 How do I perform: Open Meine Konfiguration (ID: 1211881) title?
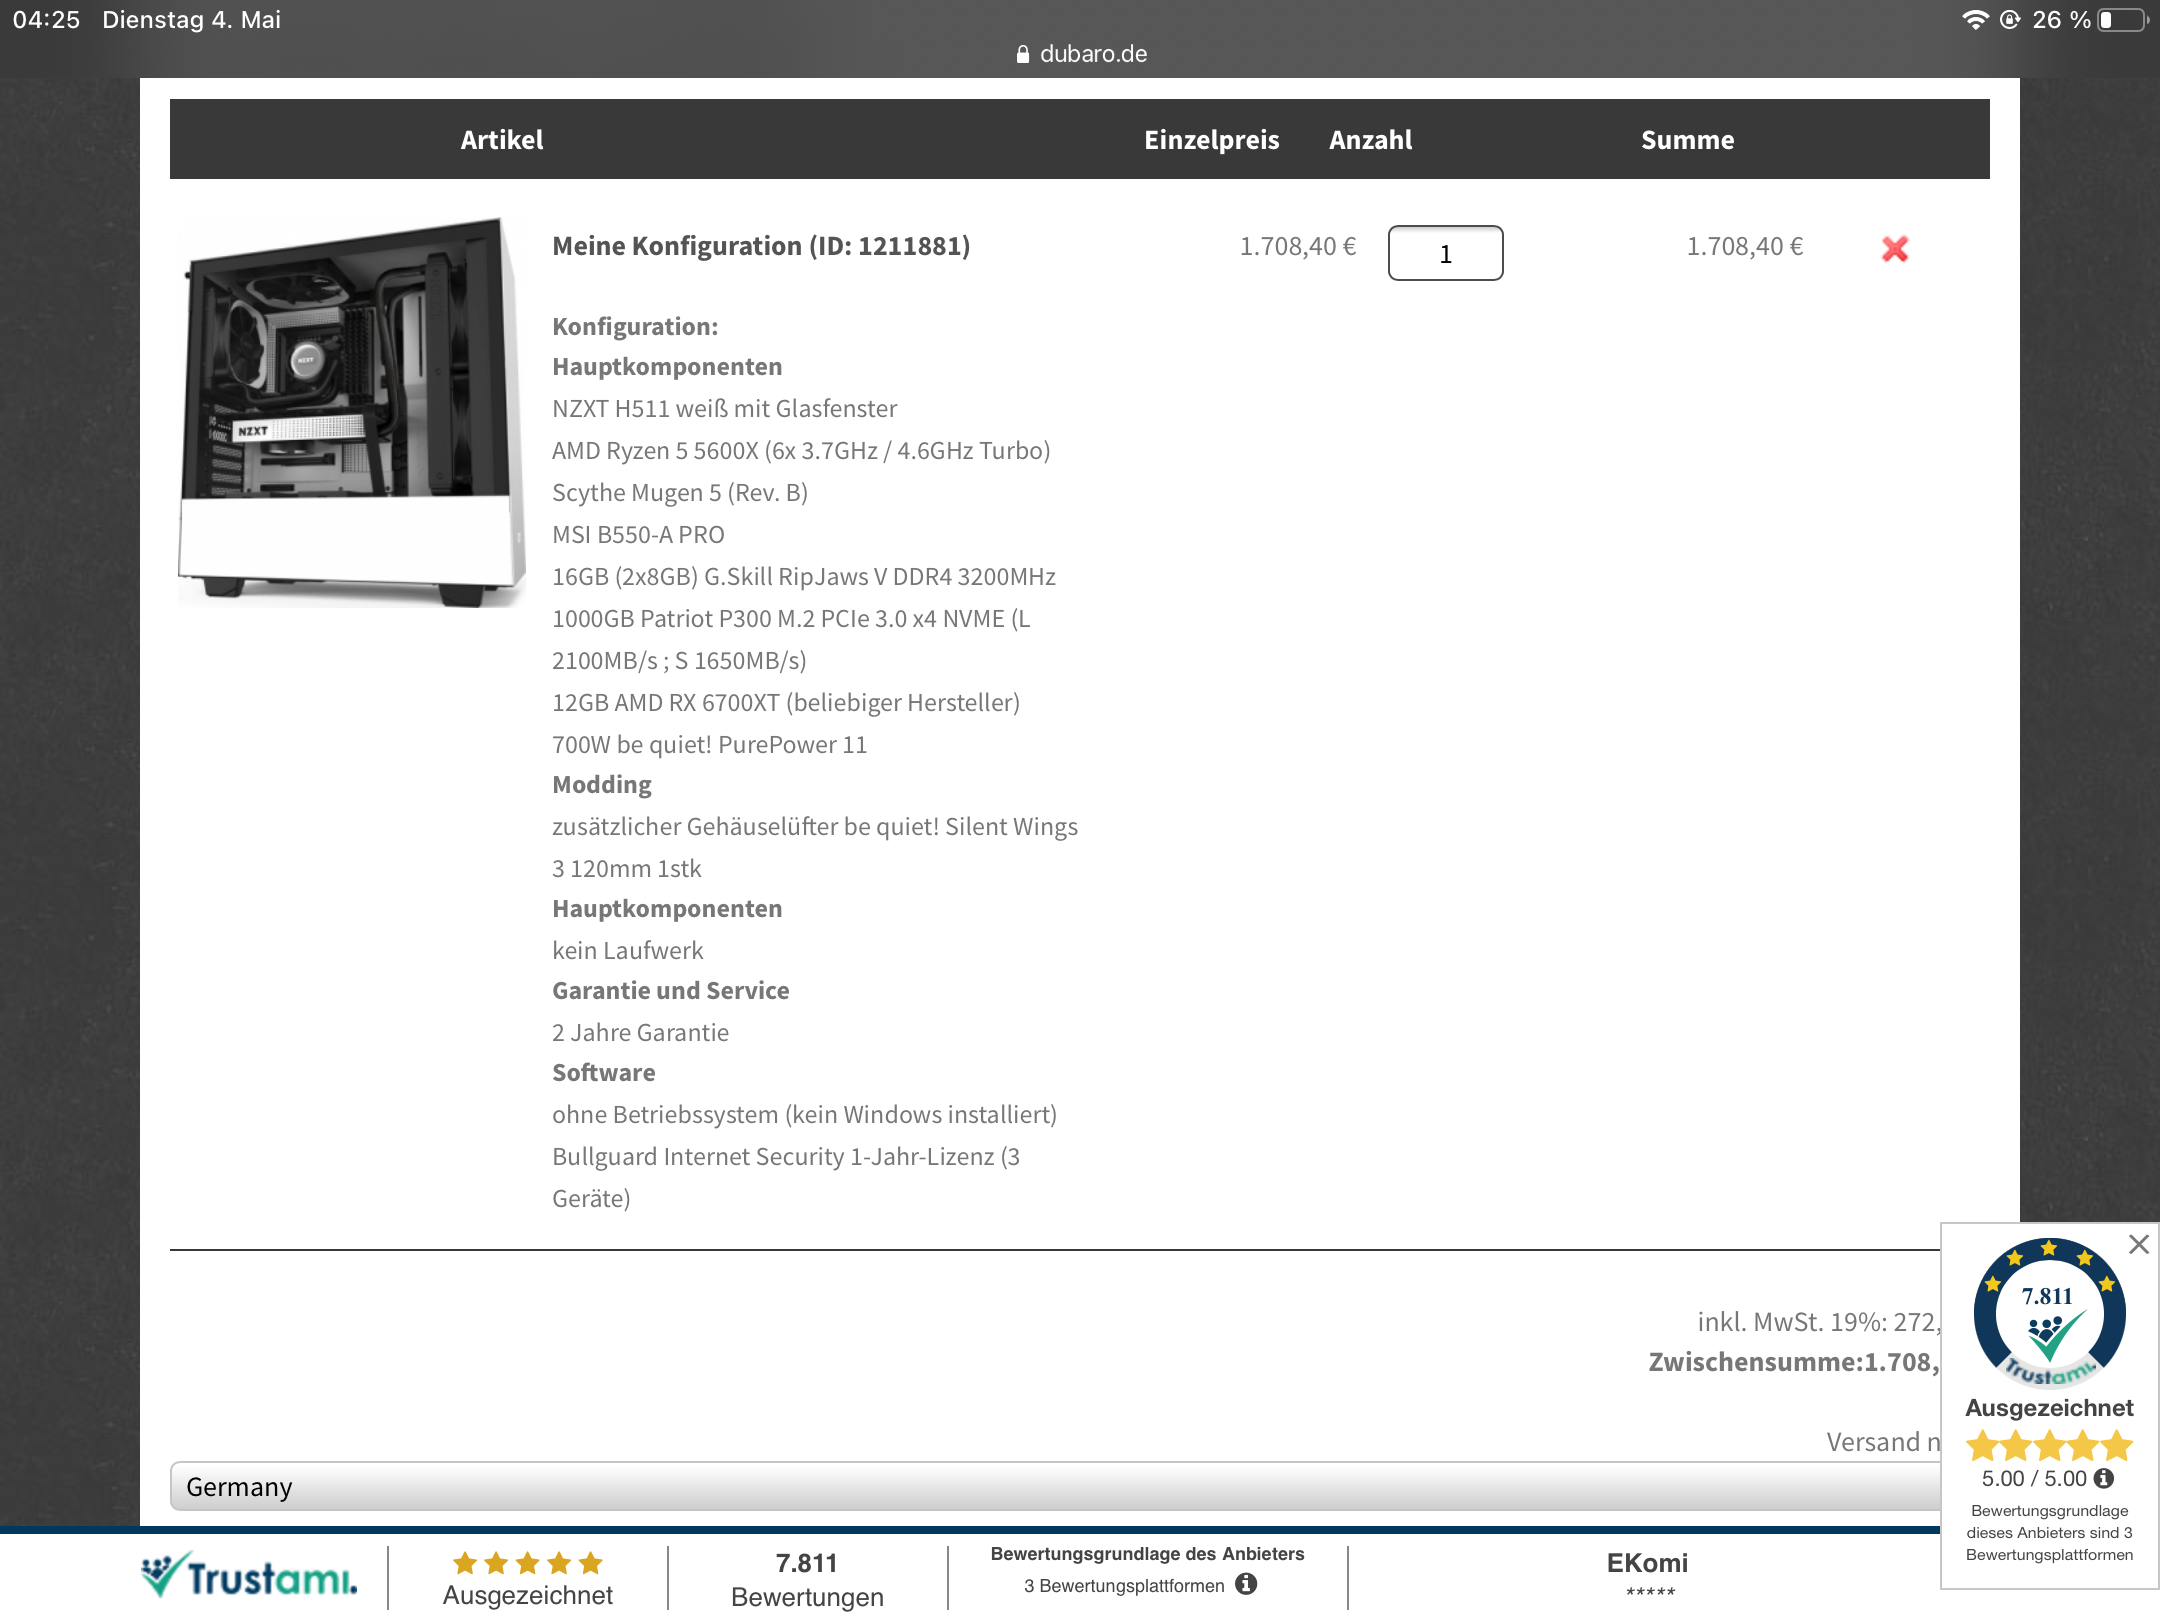(x=761, y=246)
